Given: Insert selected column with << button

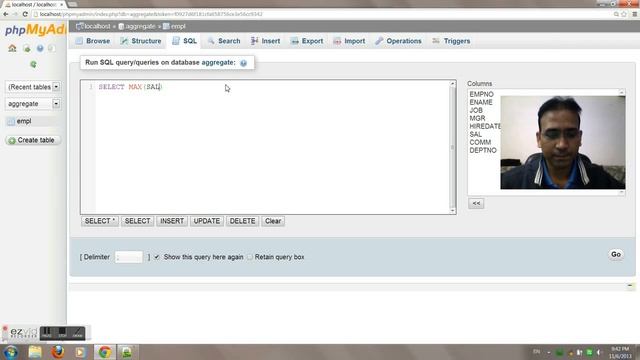Looking at the screenshot, I should (476, 203).
